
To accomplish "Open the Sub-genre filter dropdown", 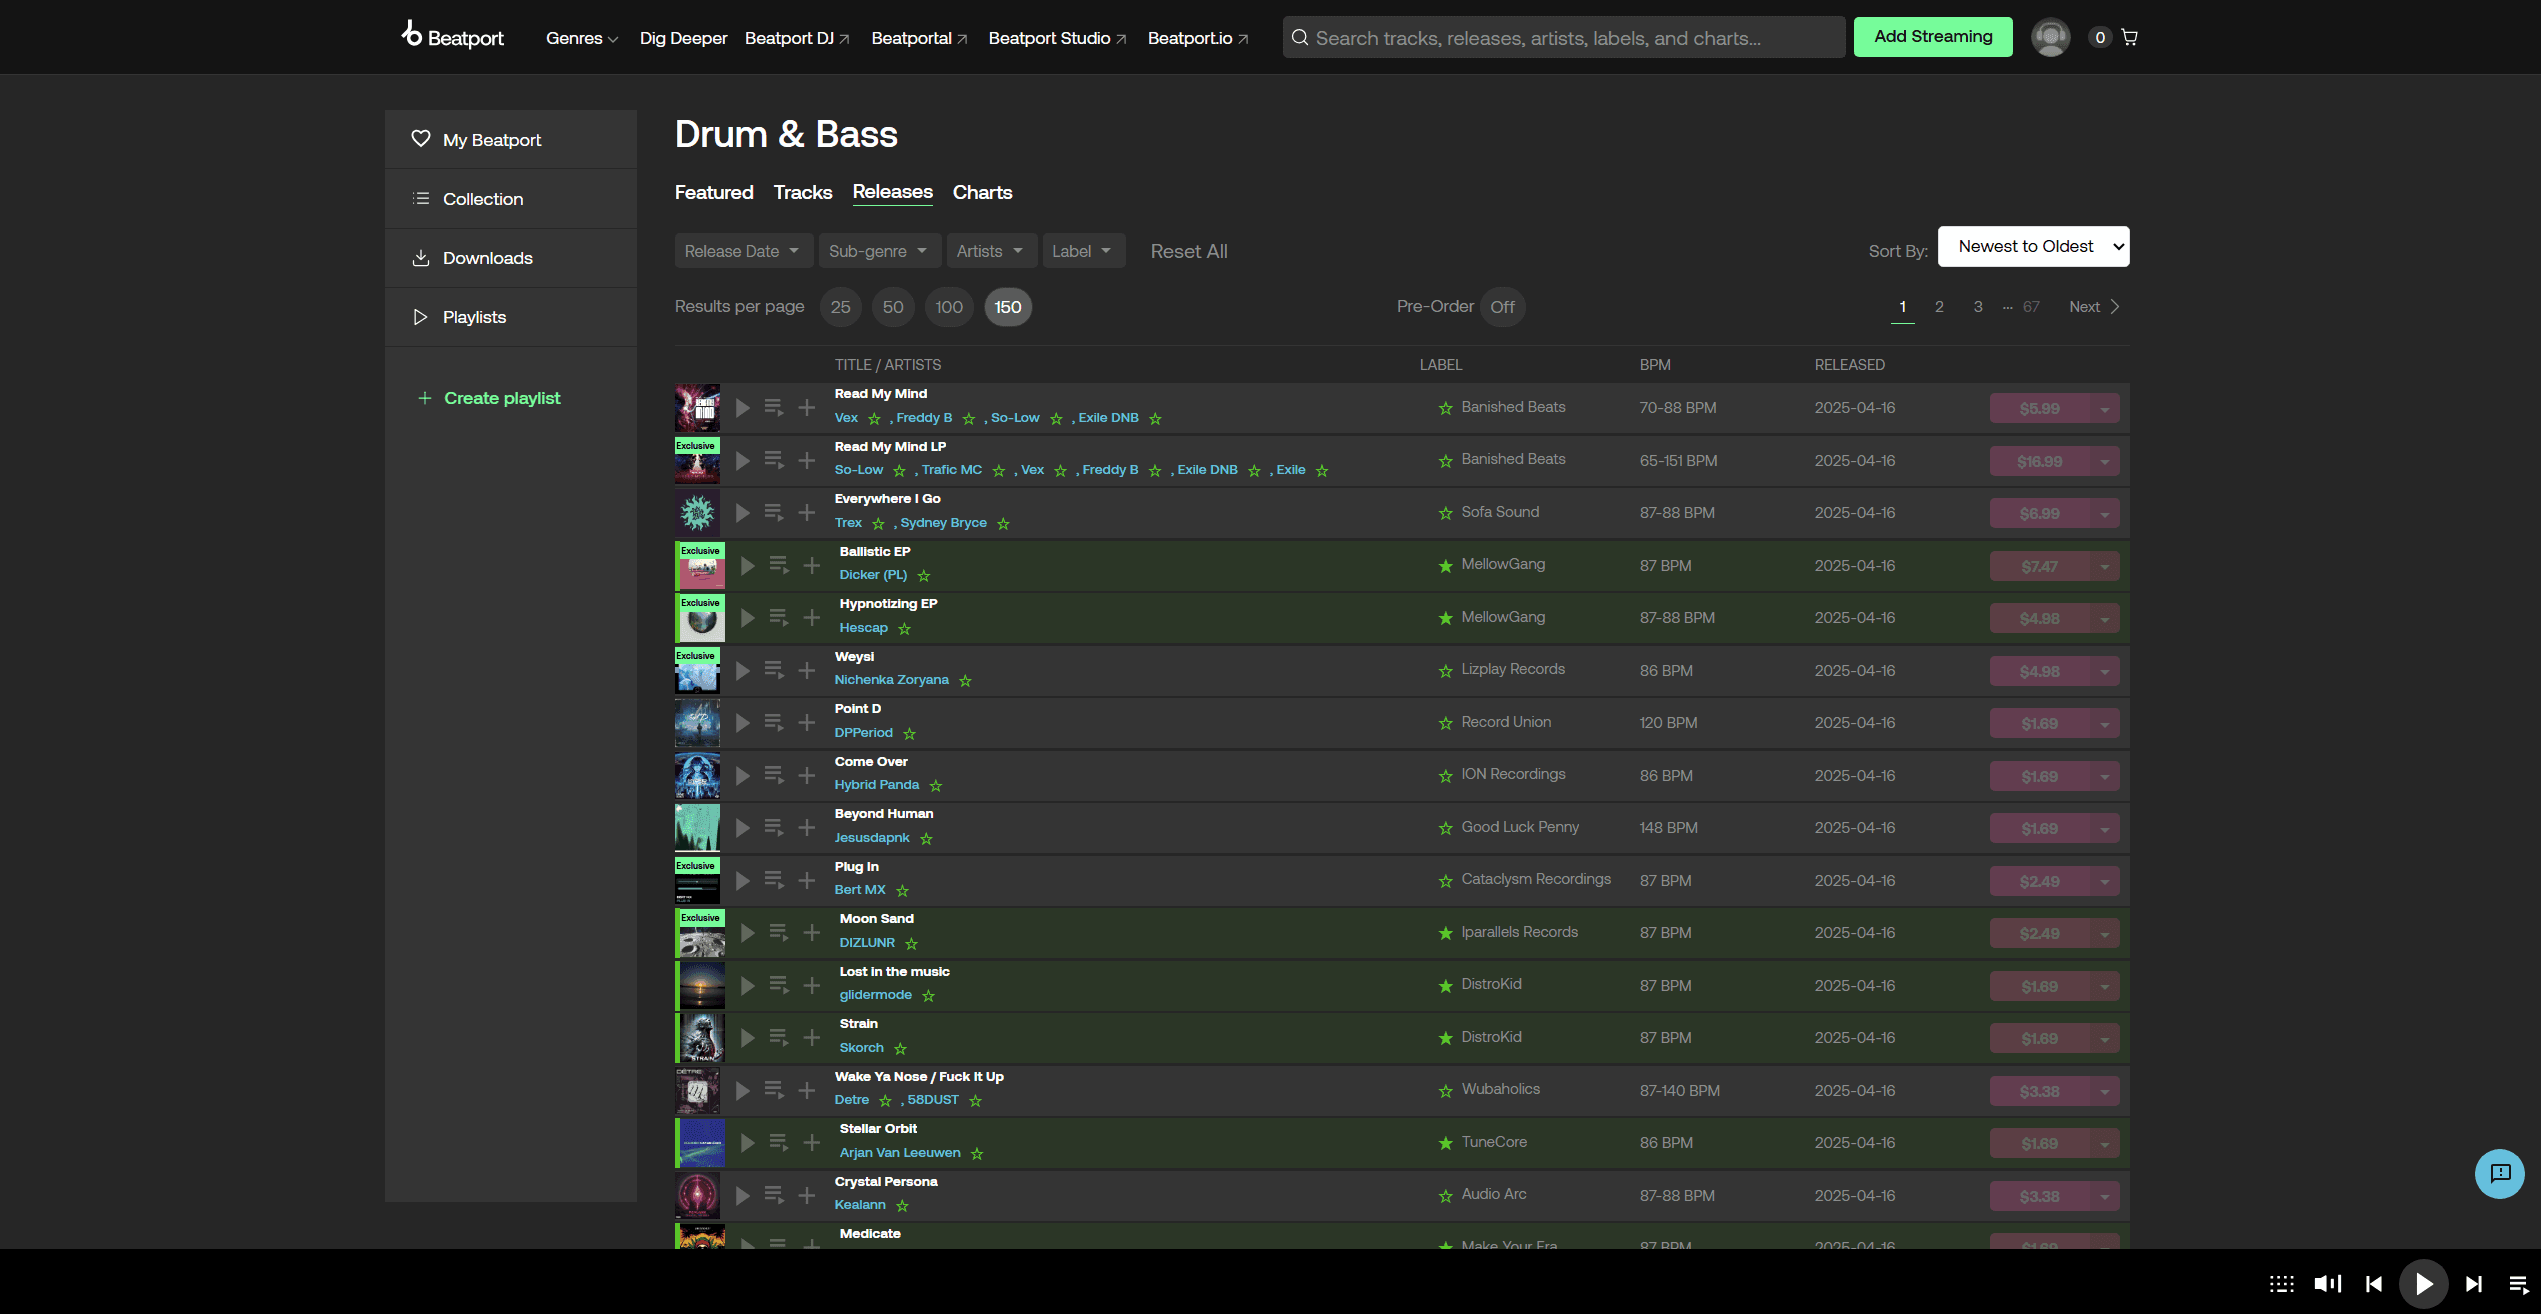I will (x=878, y=251).
